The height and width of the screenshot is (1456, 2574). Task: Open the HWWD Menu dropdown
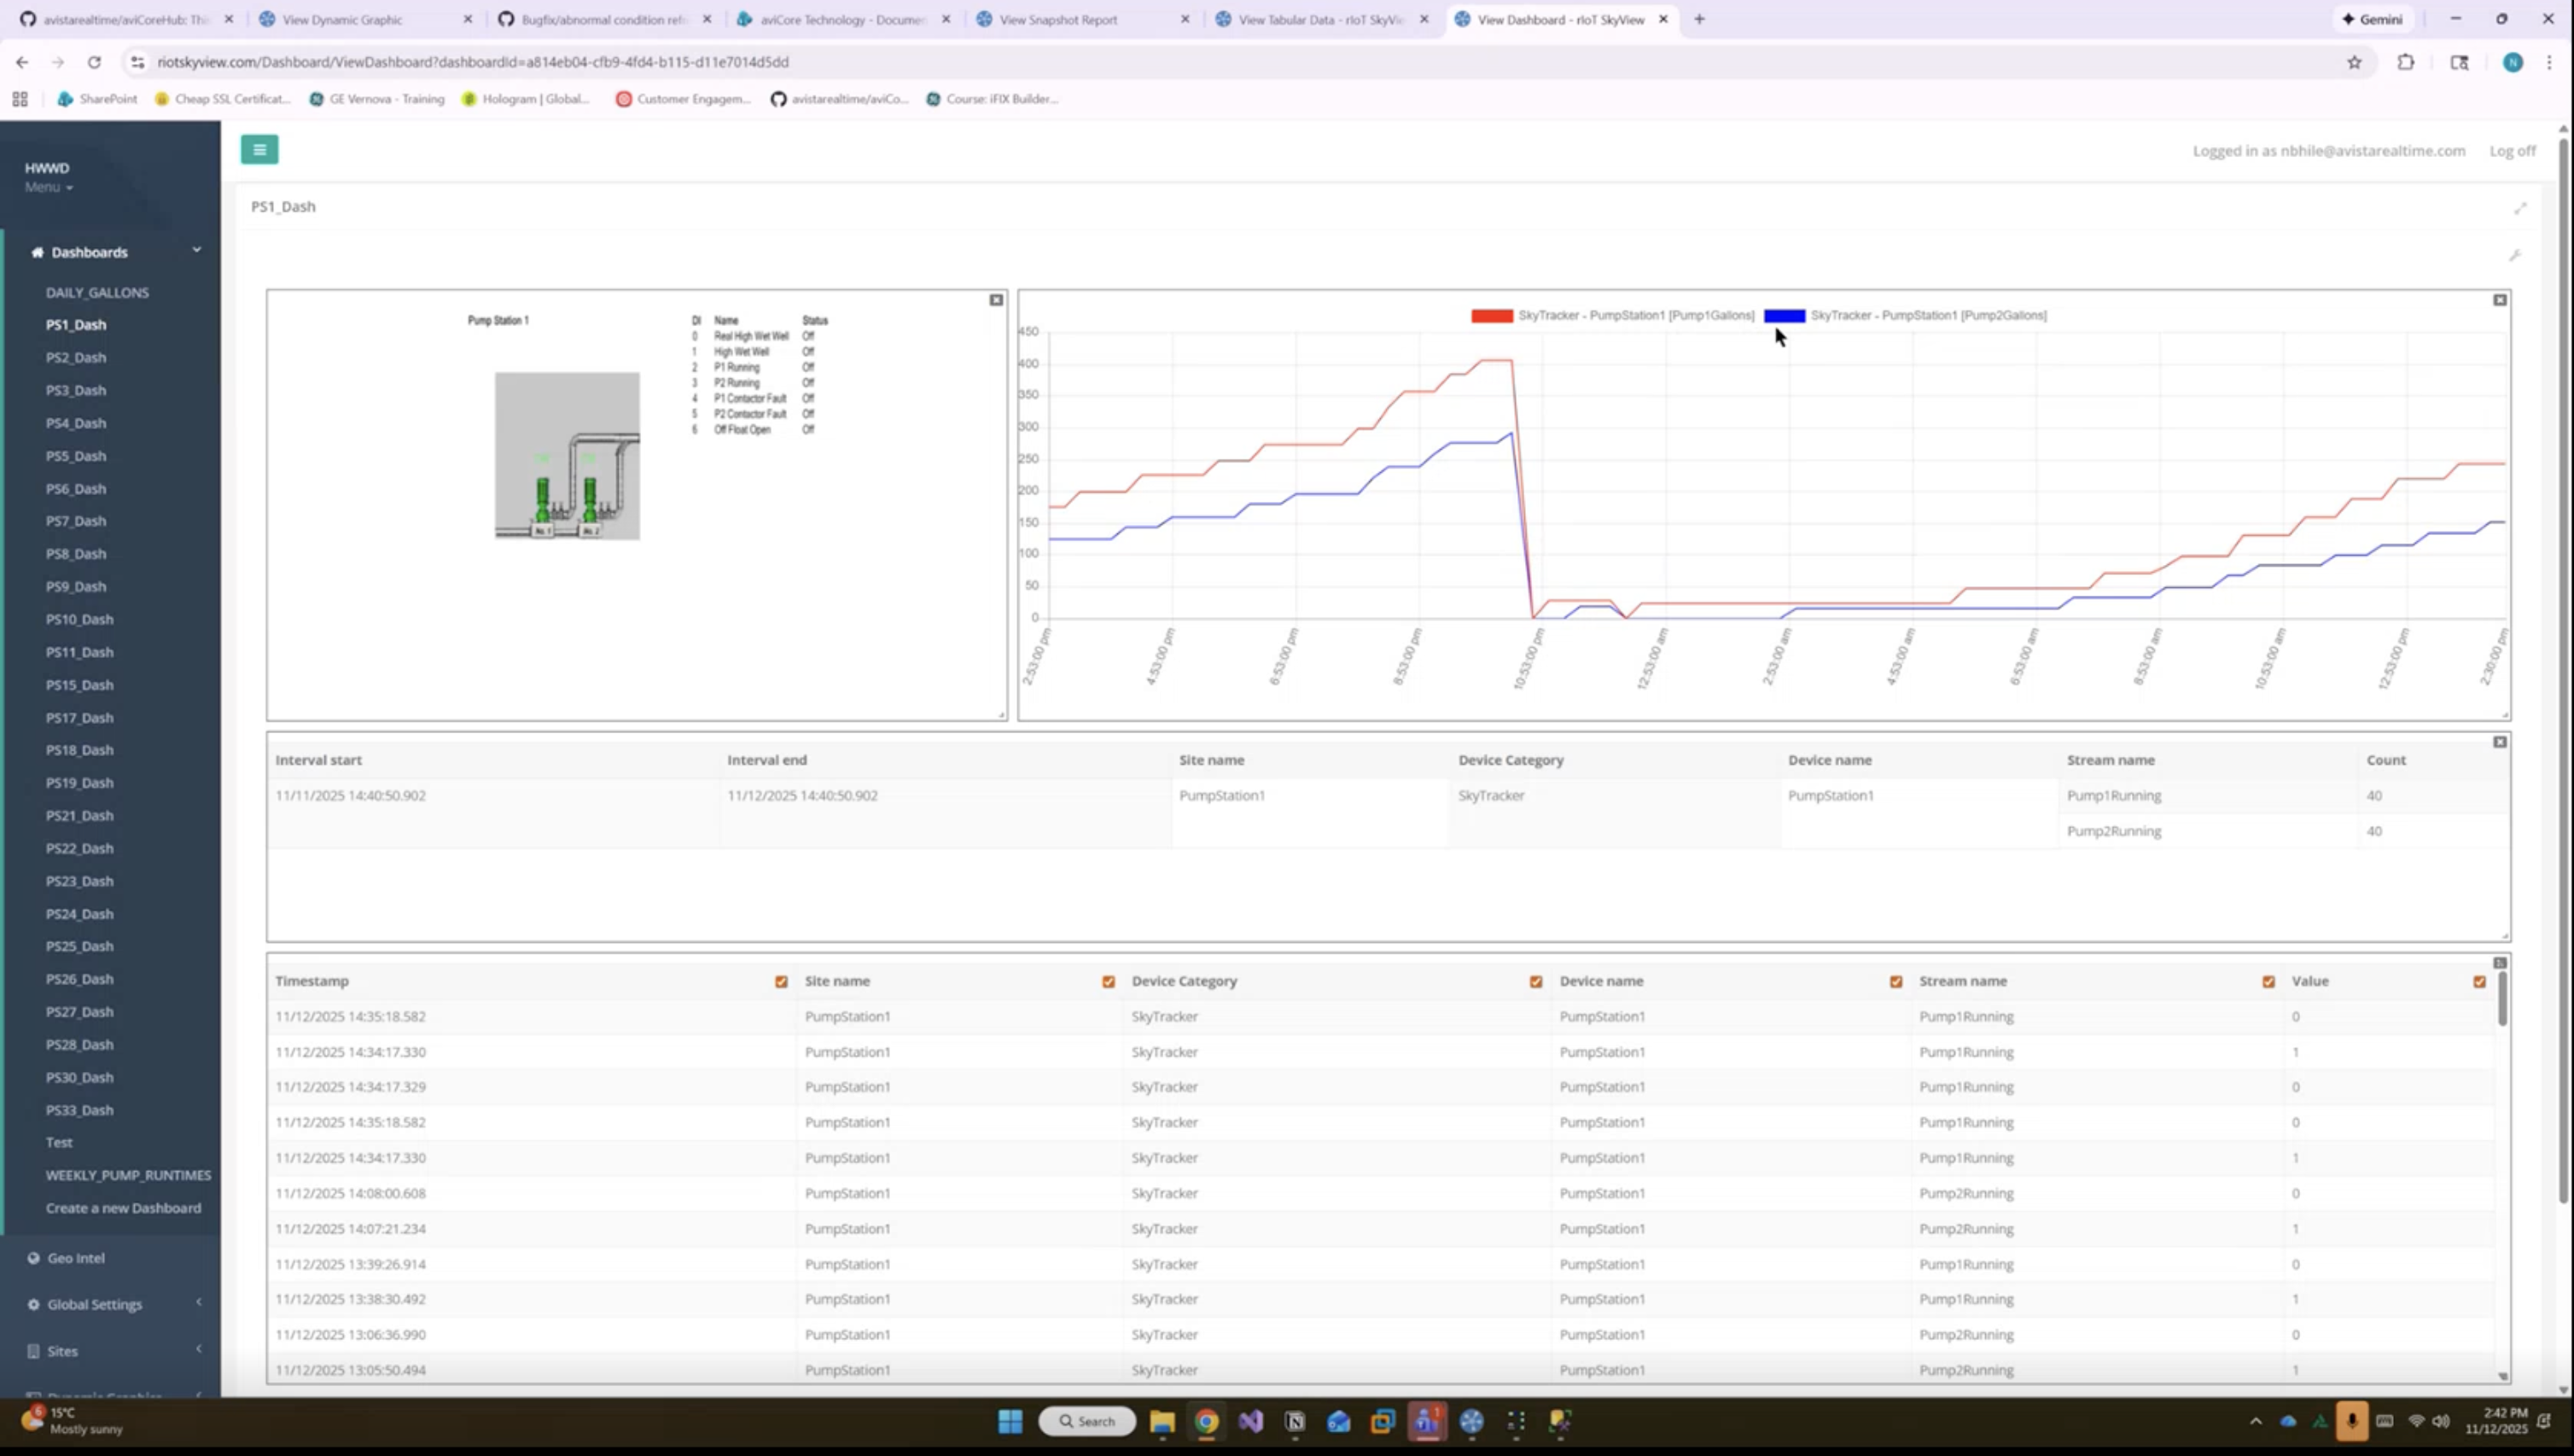[x=48, y=187]
